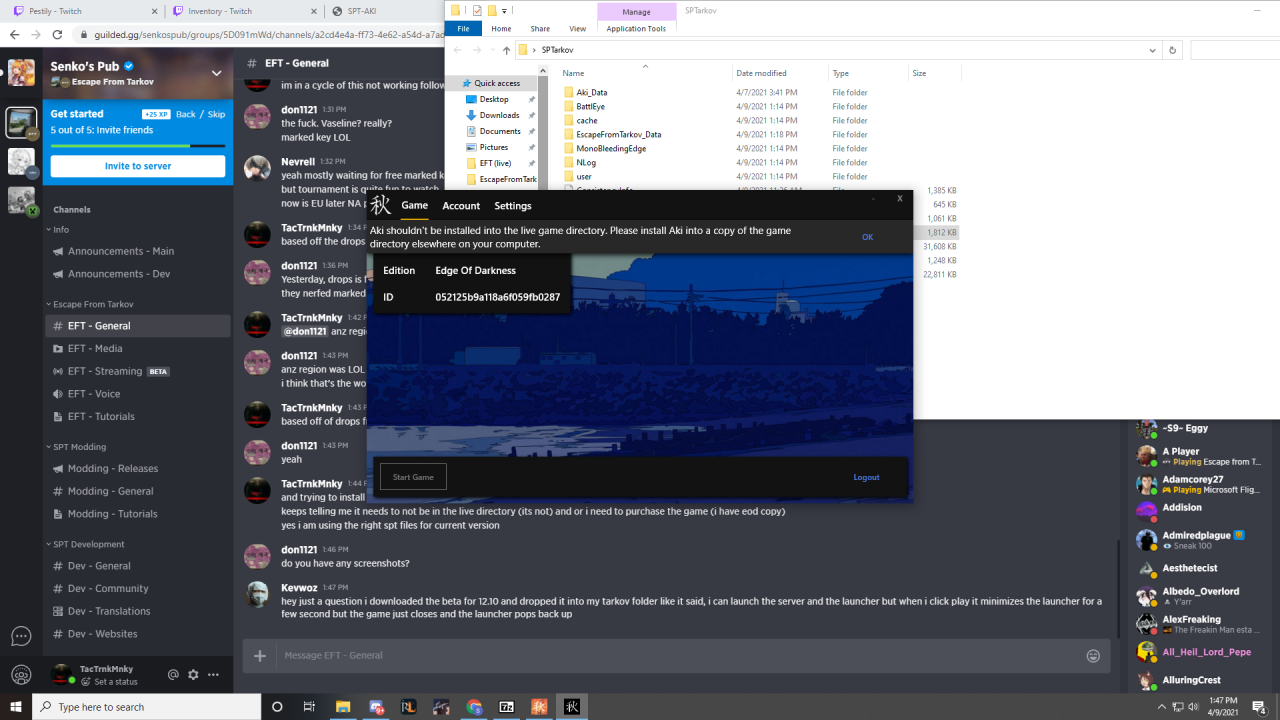The height and width of the screenshot is (720, 1280).
Task: Collapse the Escape From Tarkov channel group
Action: [89, 304]
